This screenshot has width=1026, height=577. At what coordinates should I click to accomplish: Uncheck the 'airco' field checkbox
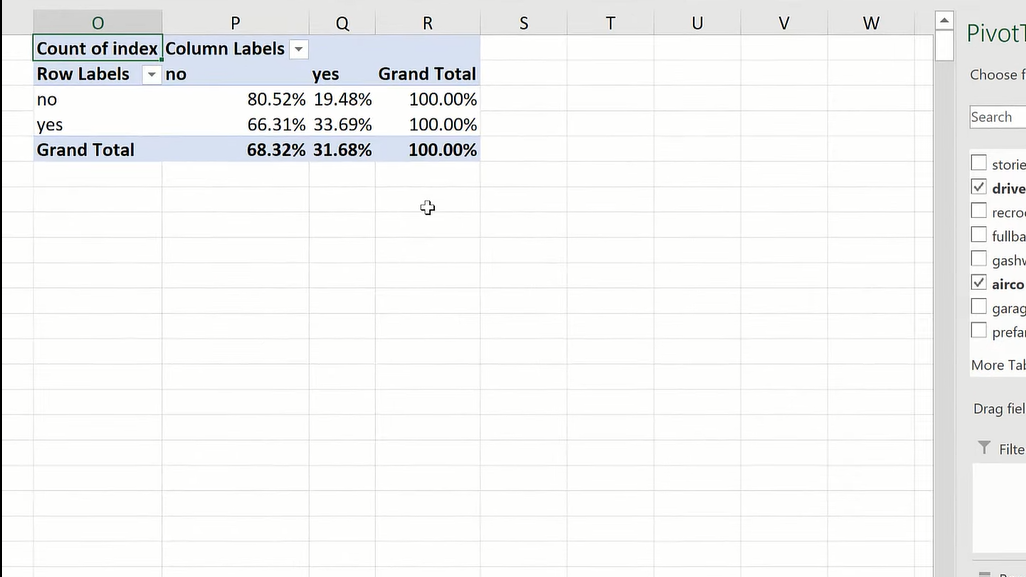(978, 283)
